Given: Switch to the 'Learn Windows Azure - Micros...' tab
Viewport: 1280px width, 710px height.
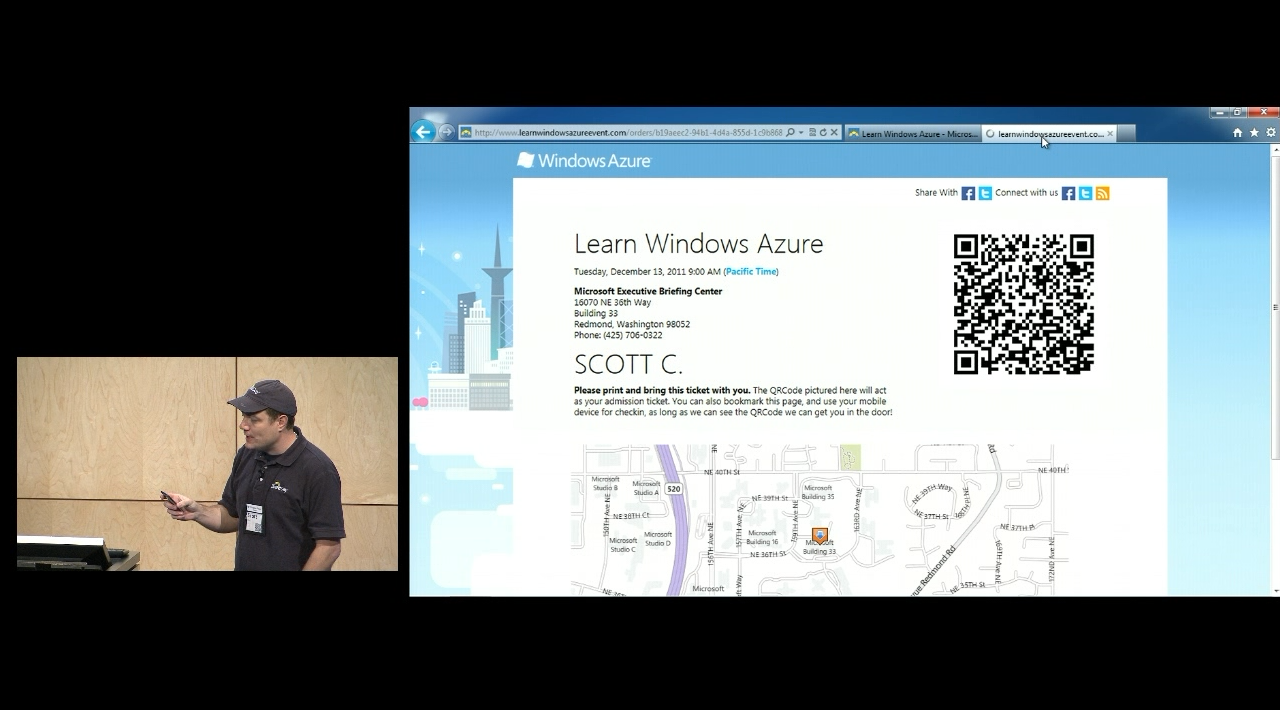Looking at the screenshot, I should [x=913, y=133].
